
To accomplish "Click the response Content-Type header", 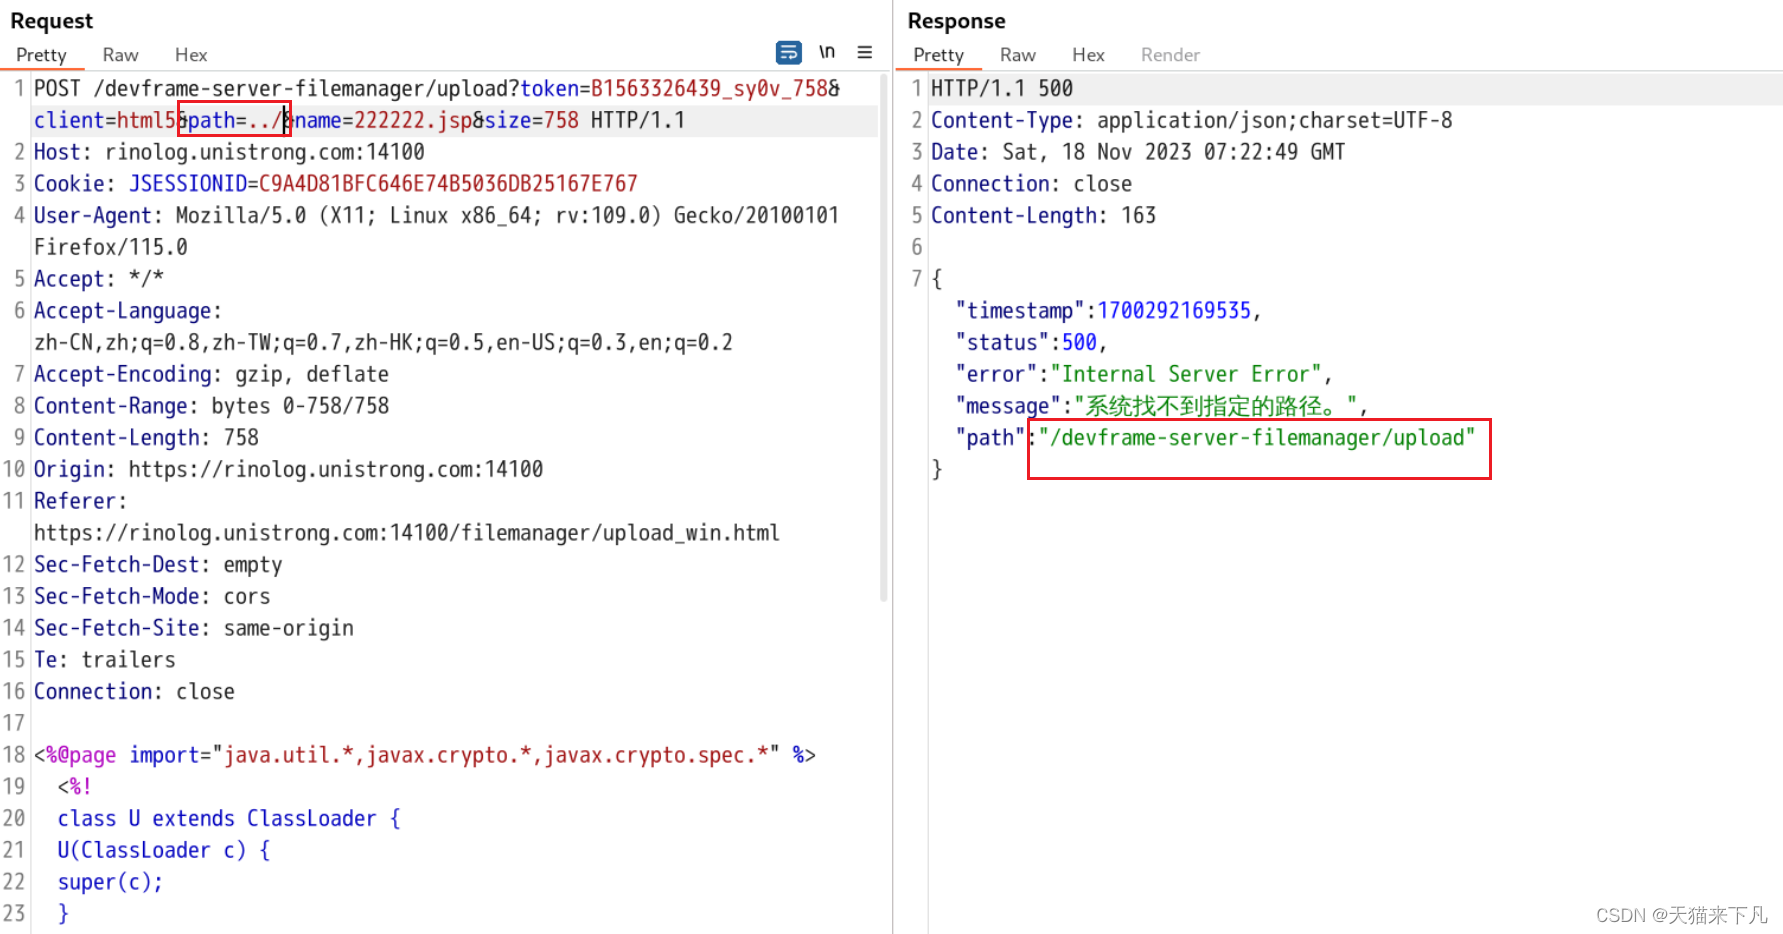I will pyautogui.click(x=1192, y=120).
